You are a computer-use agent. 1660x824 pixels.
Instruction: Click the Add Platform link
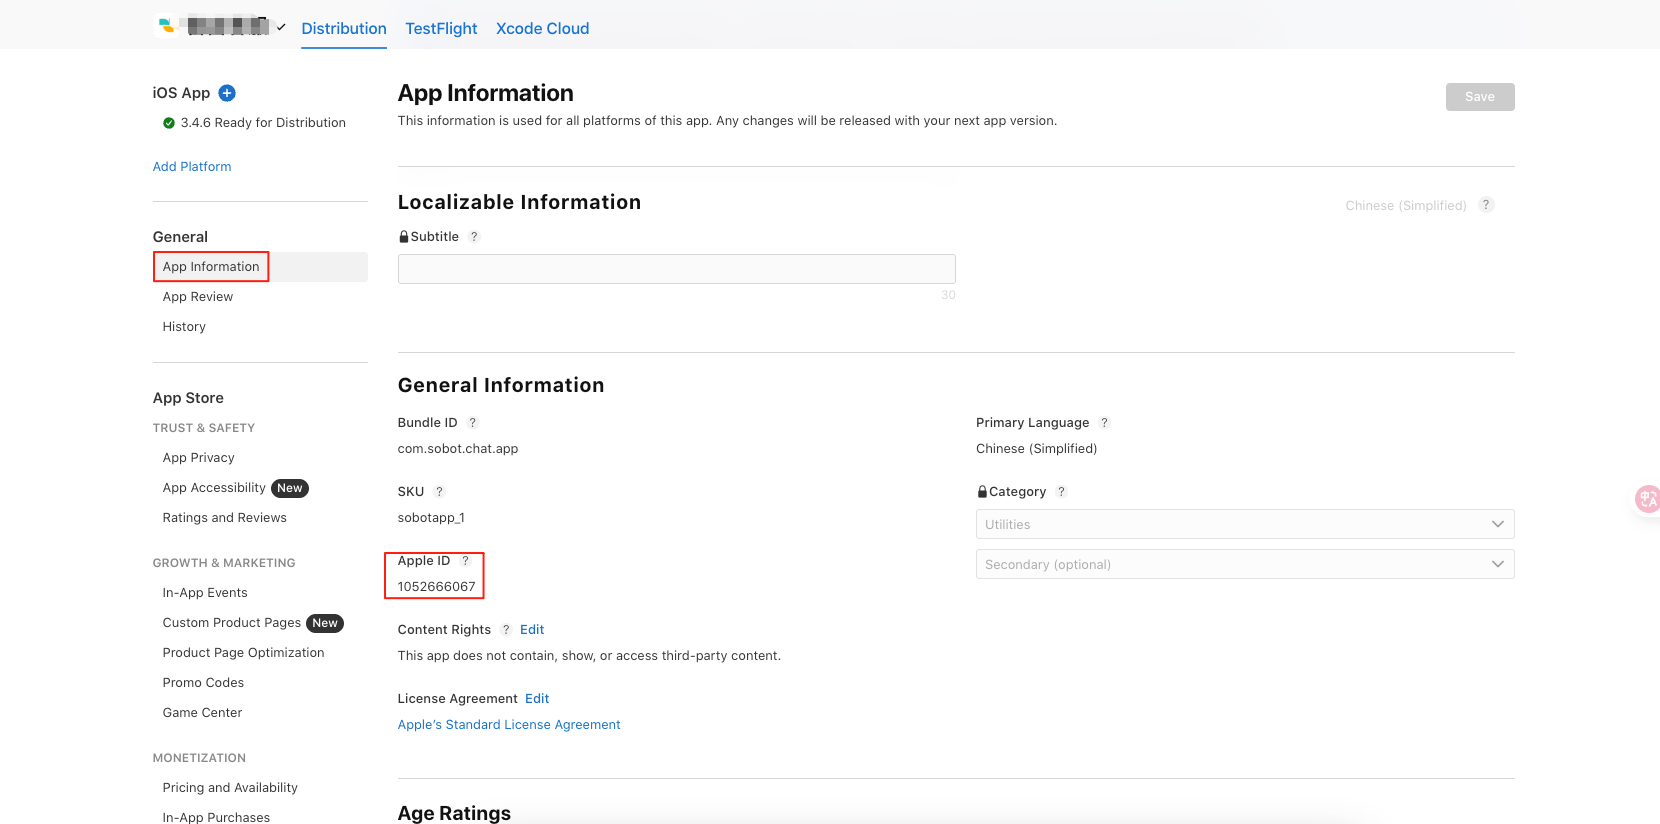click(192, 167)
